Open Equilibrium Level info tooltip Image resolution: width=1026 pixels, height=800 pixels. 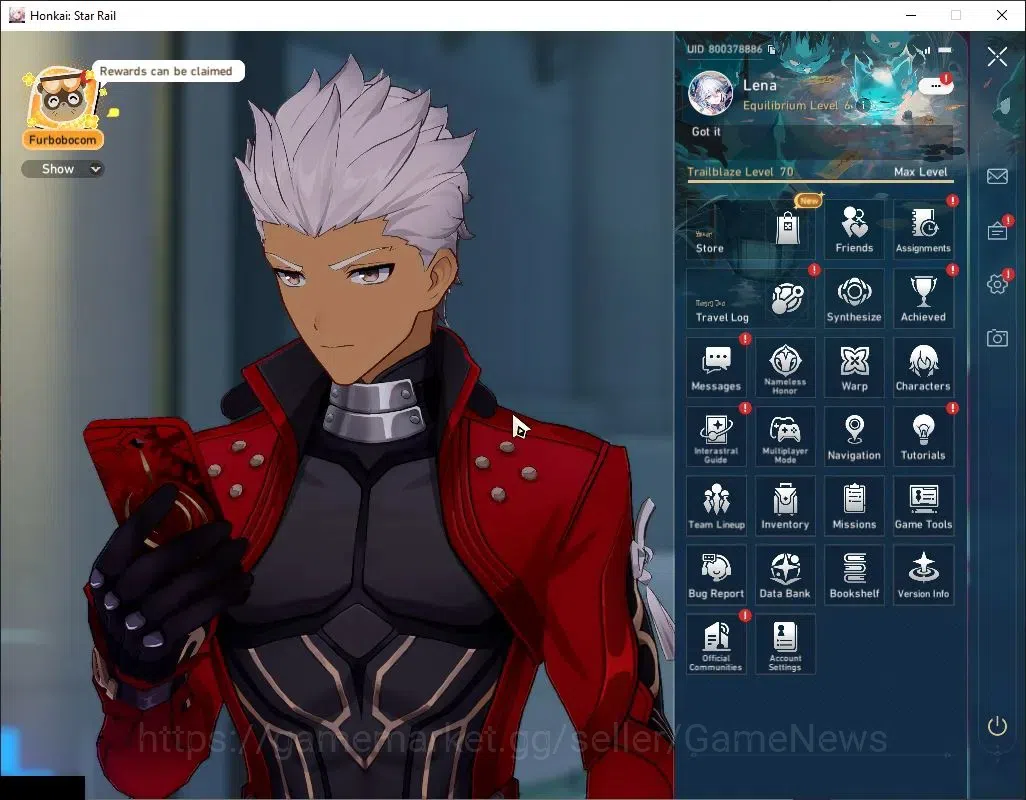coord(863,105)
